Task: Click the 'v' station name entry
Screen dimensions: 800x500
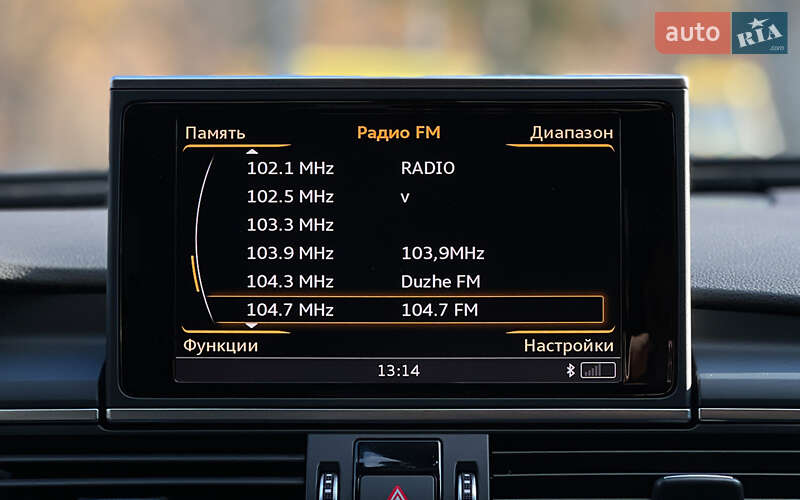Action: click(x=405, y=197)
